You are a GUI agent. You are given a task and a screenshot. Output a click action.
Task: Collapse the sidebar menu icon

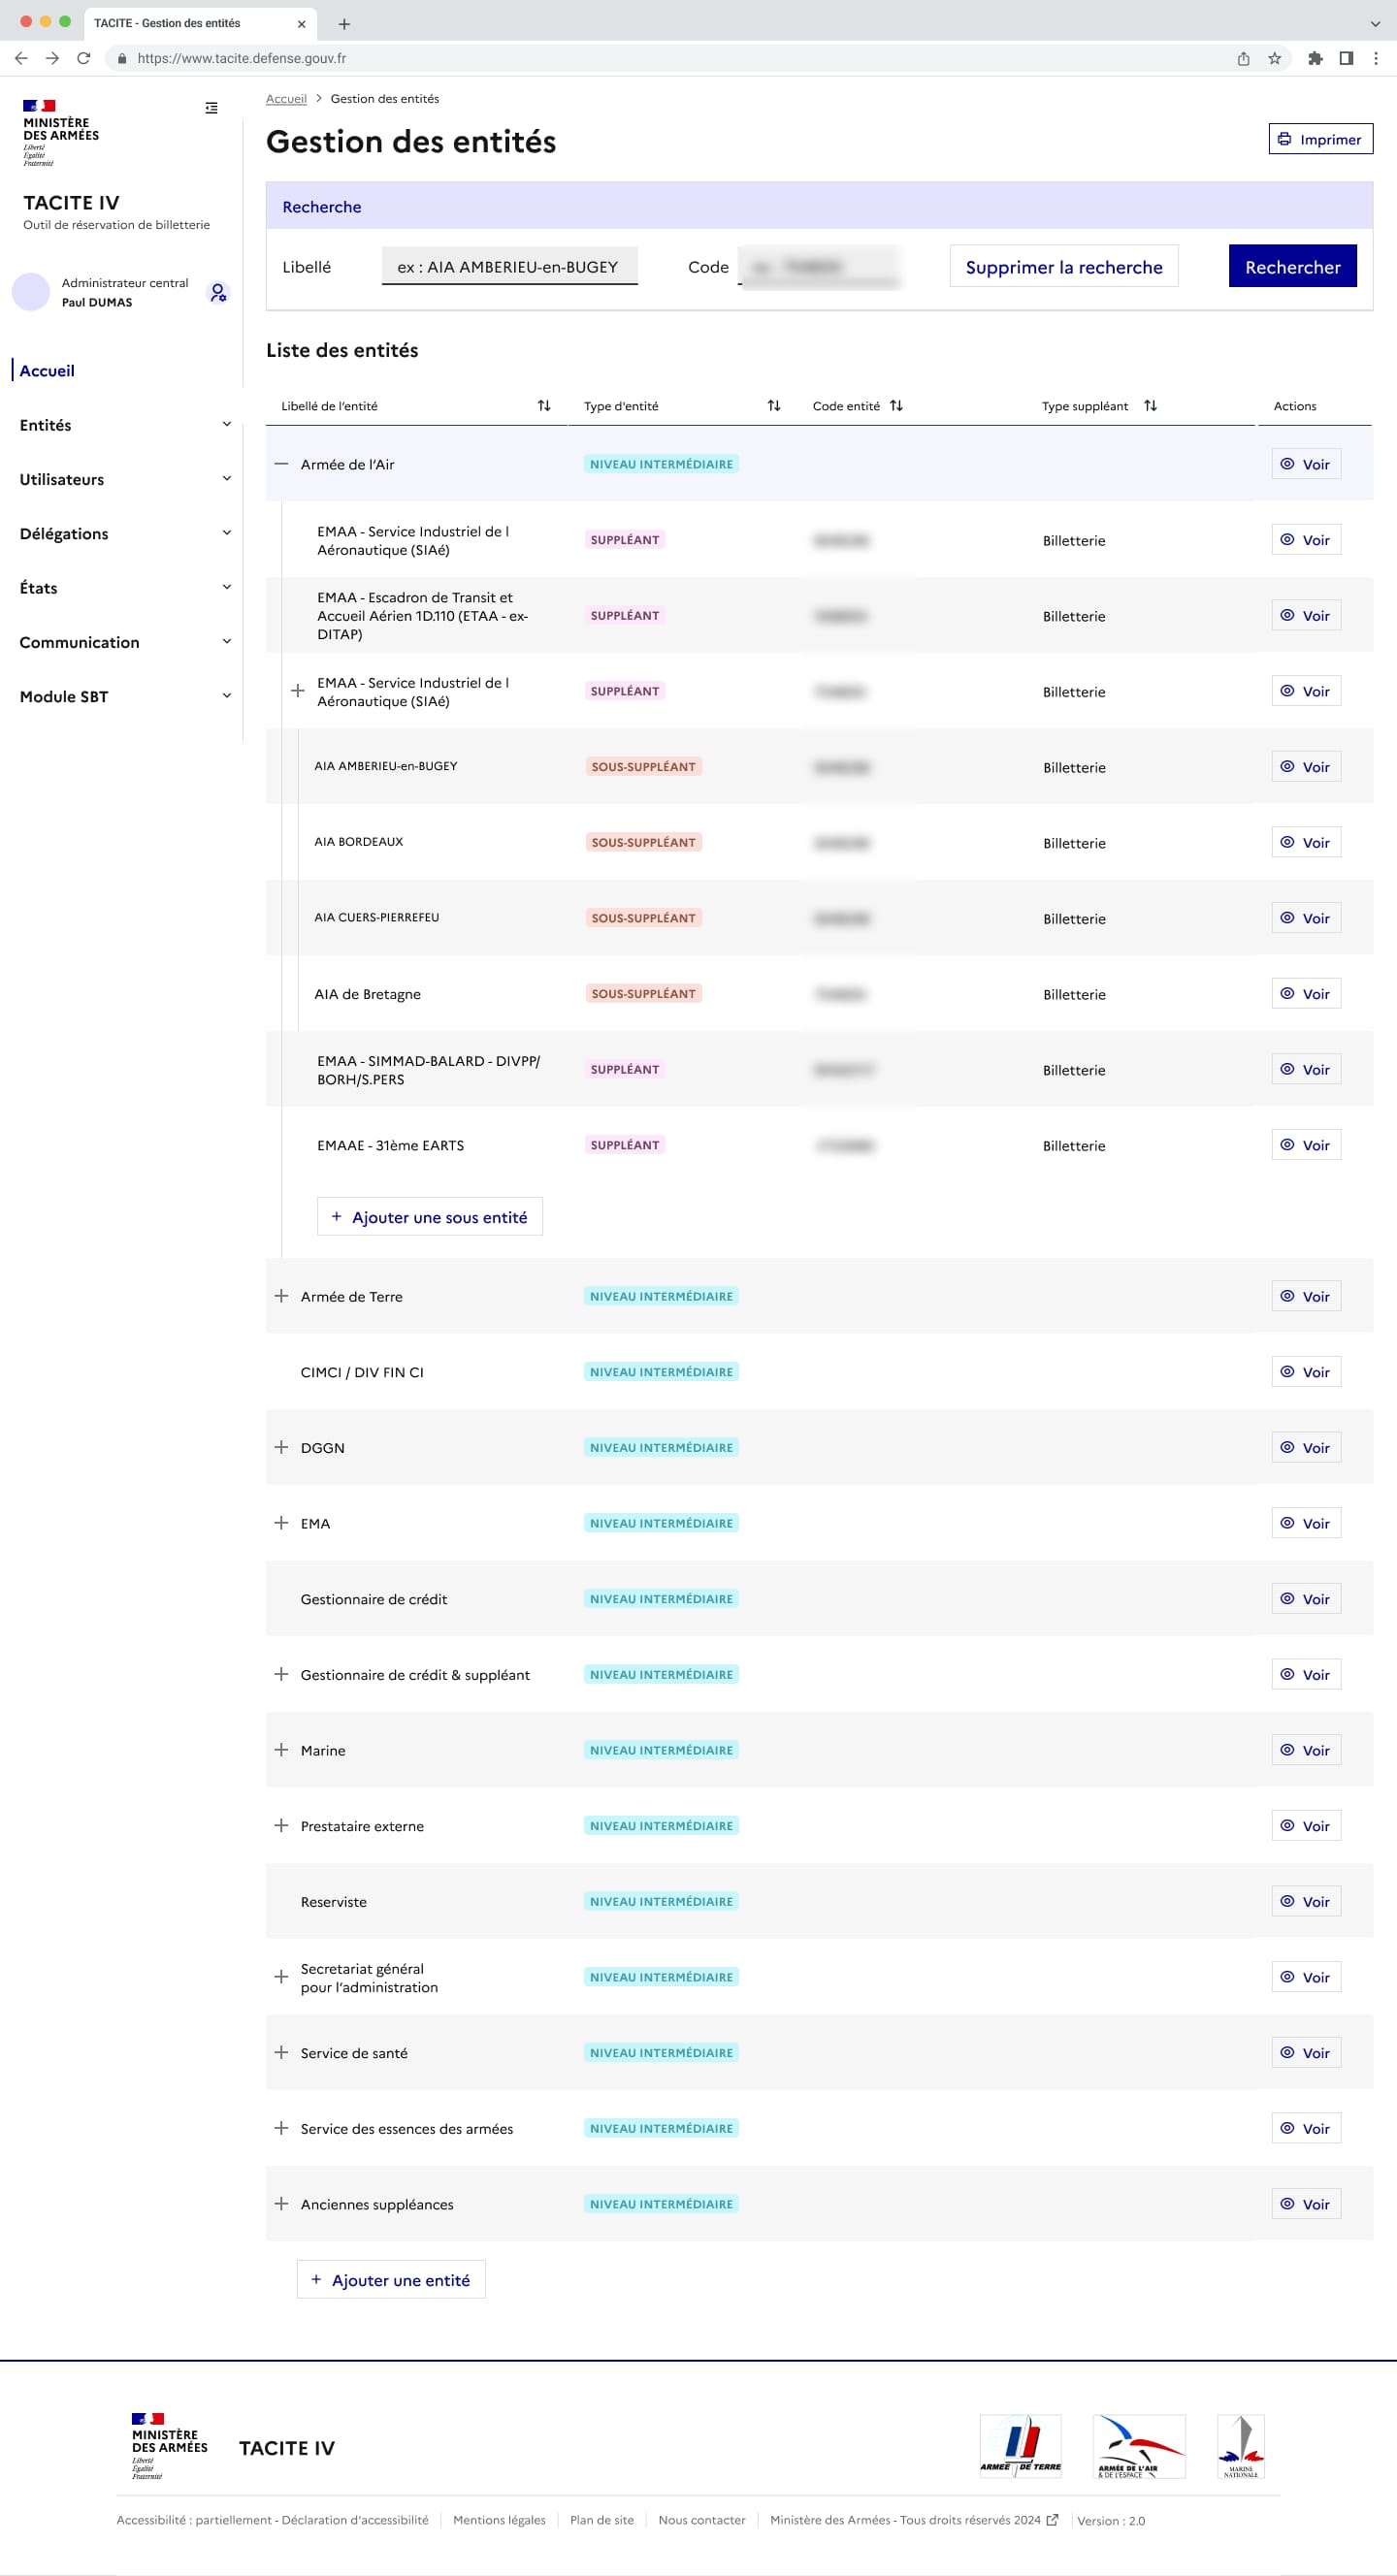211,108
